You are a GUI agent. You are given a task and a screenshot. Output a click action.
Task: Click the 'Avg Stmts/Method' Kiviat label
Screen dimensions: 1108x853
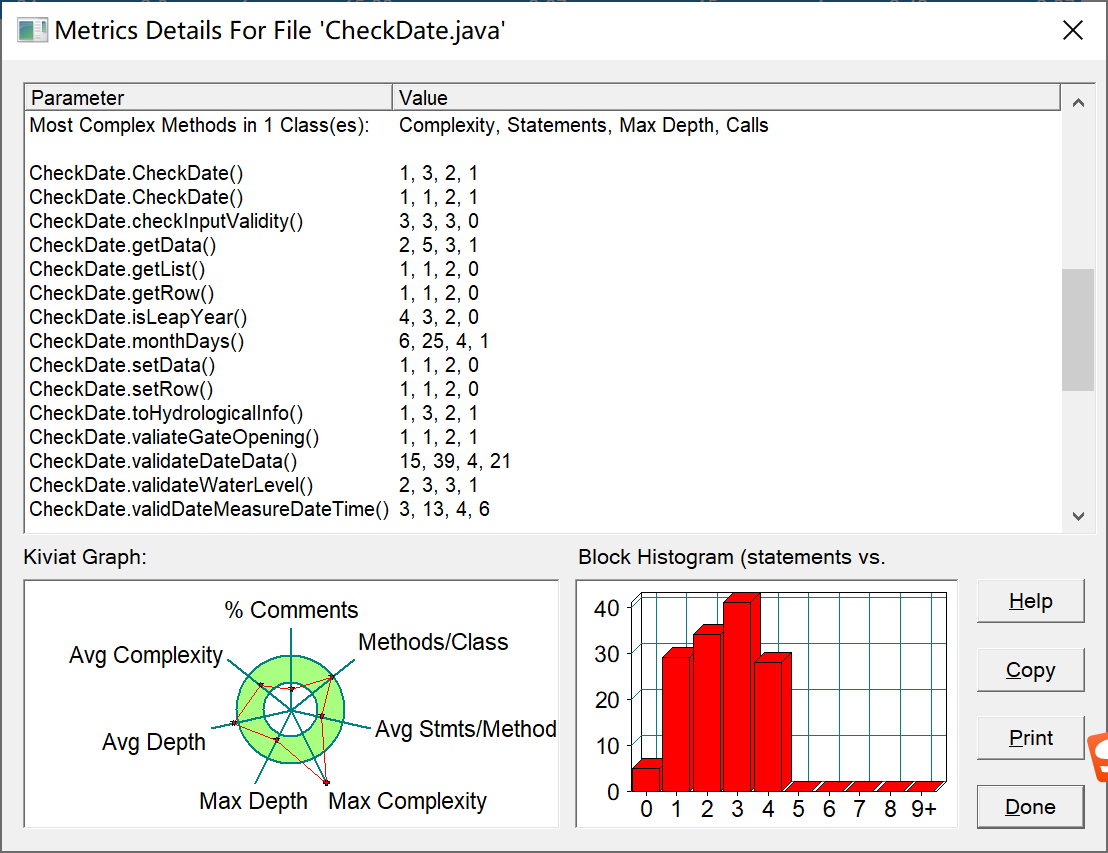point(466,729)
